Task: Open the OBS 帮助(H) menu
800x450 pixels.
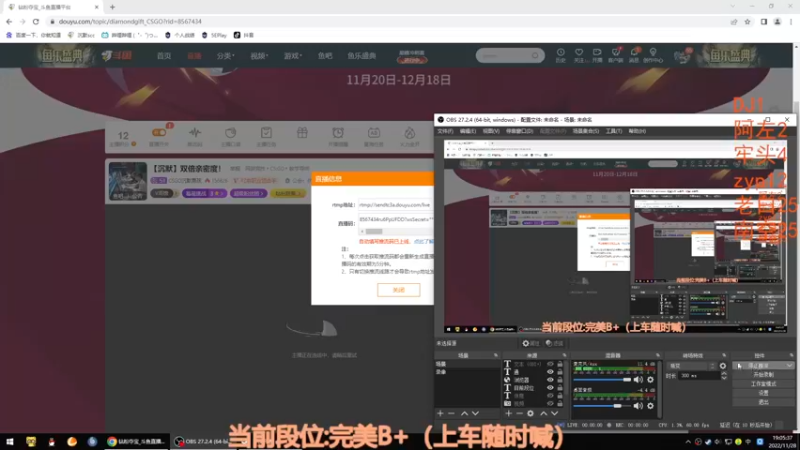Action: (637, 131)
